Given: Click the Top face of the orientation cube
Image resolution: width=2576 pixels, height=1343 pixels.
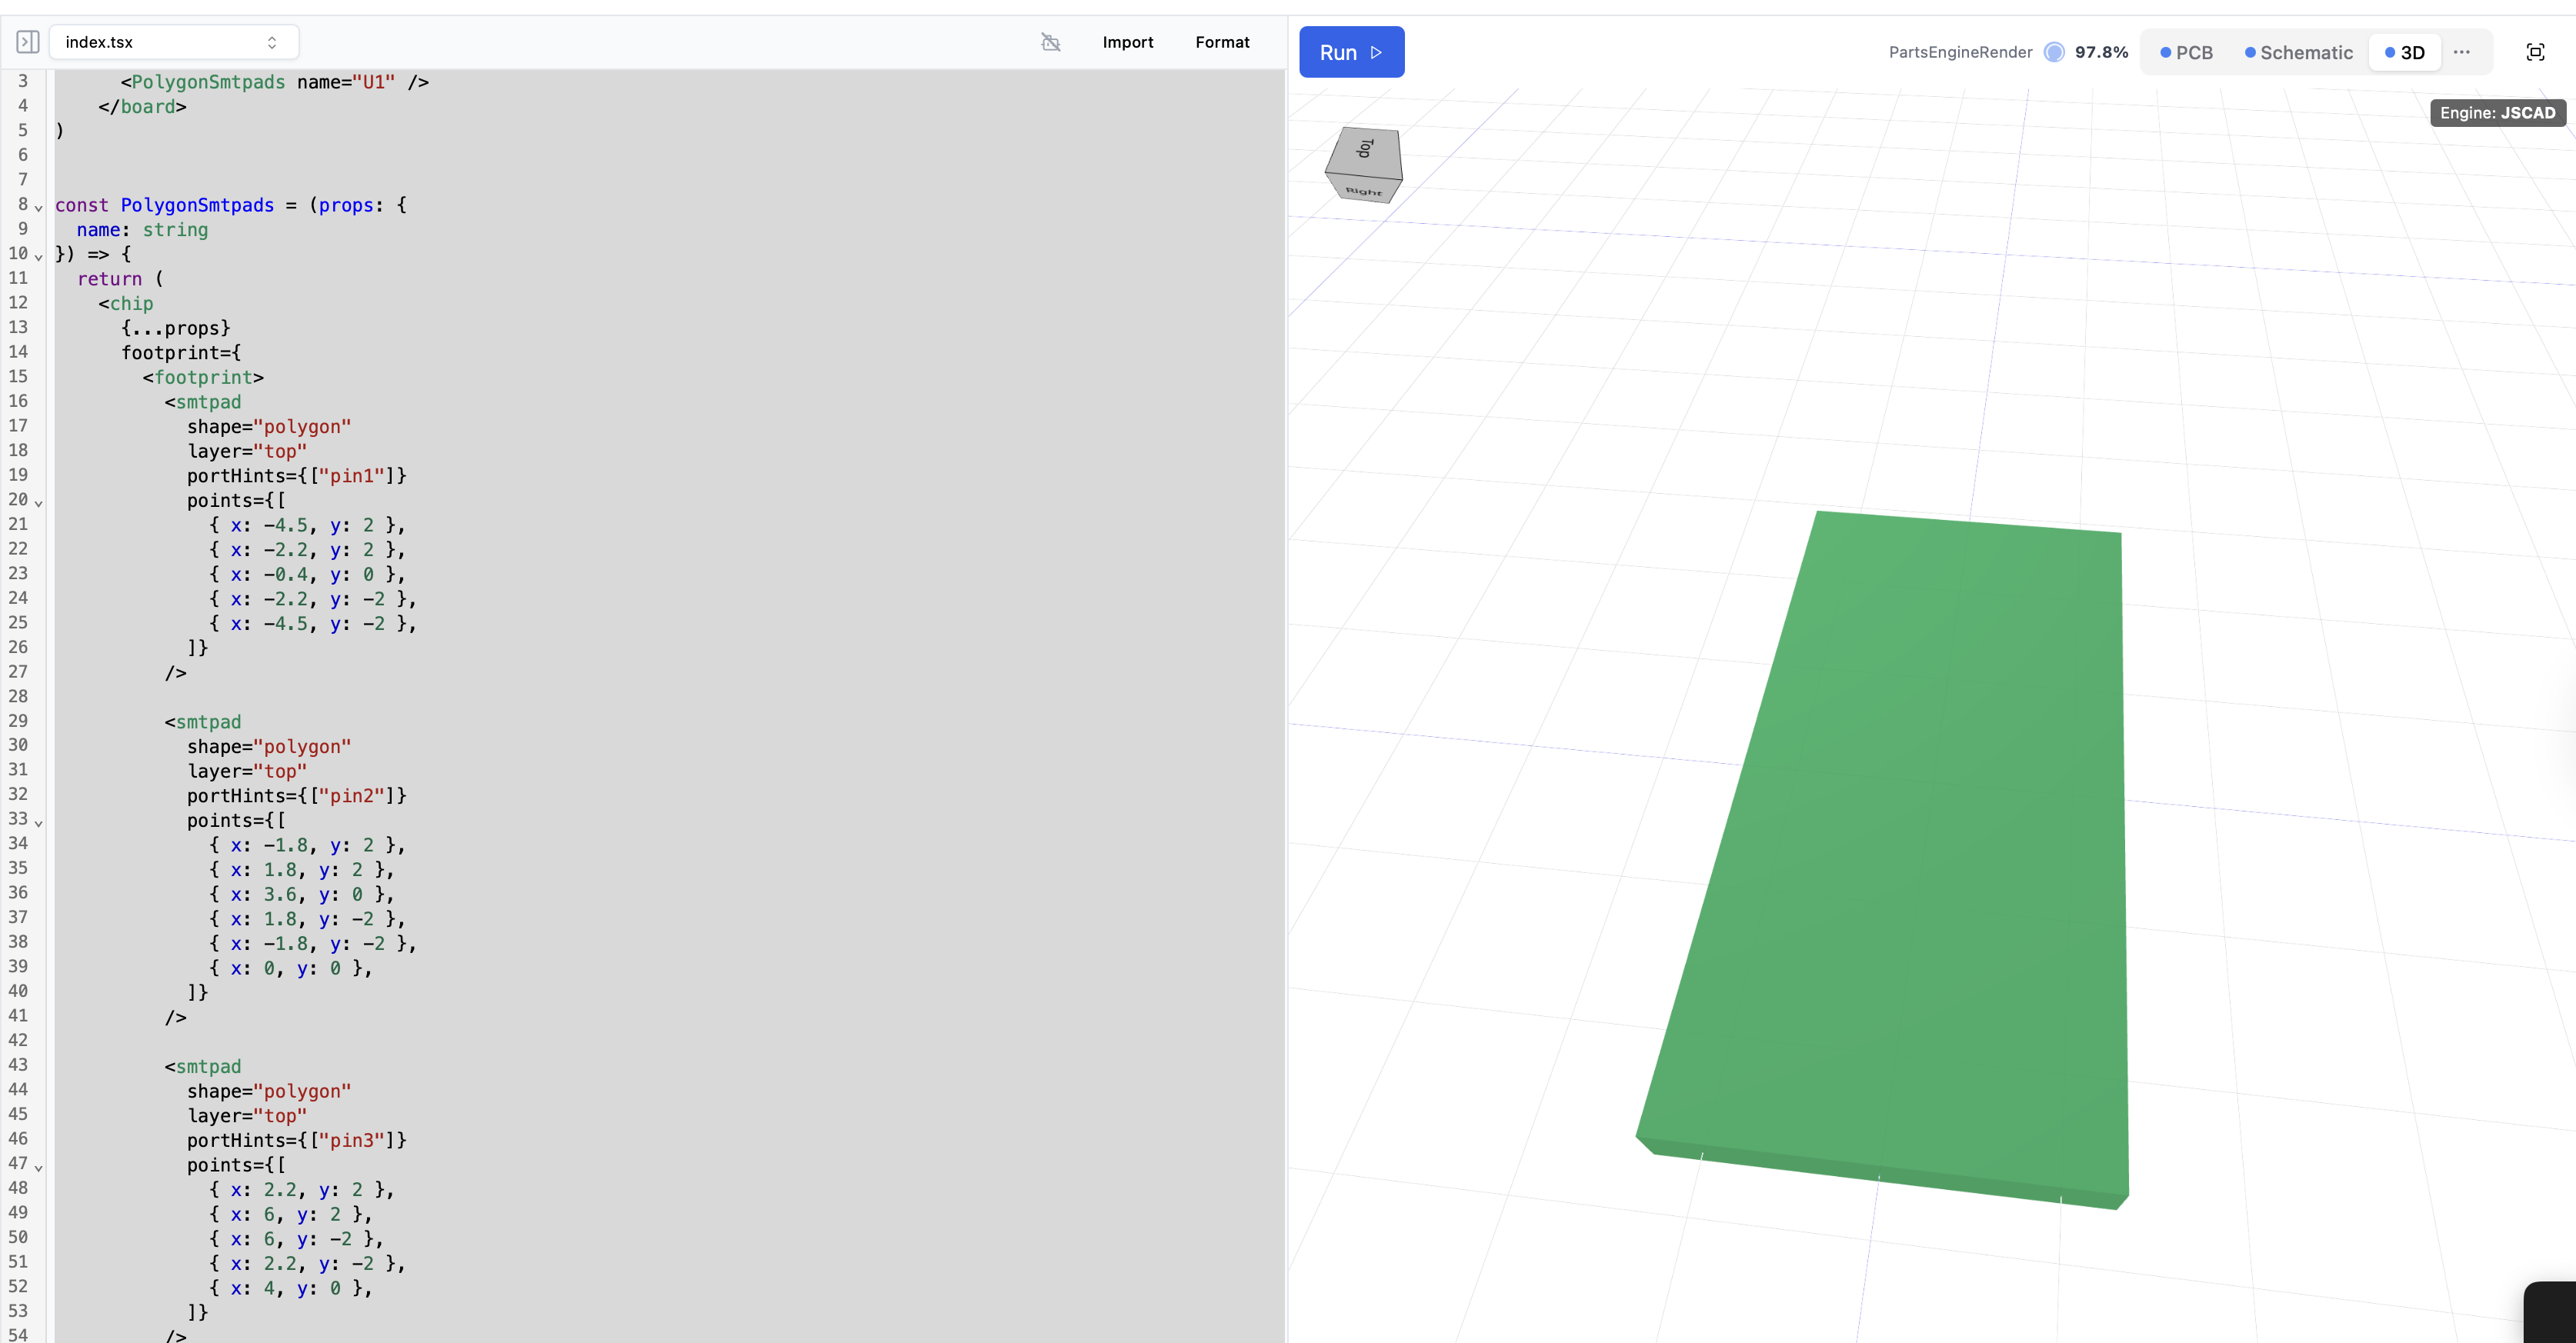Looking at the screenshot, I should pyautogui.click(x=1364, y=151).
